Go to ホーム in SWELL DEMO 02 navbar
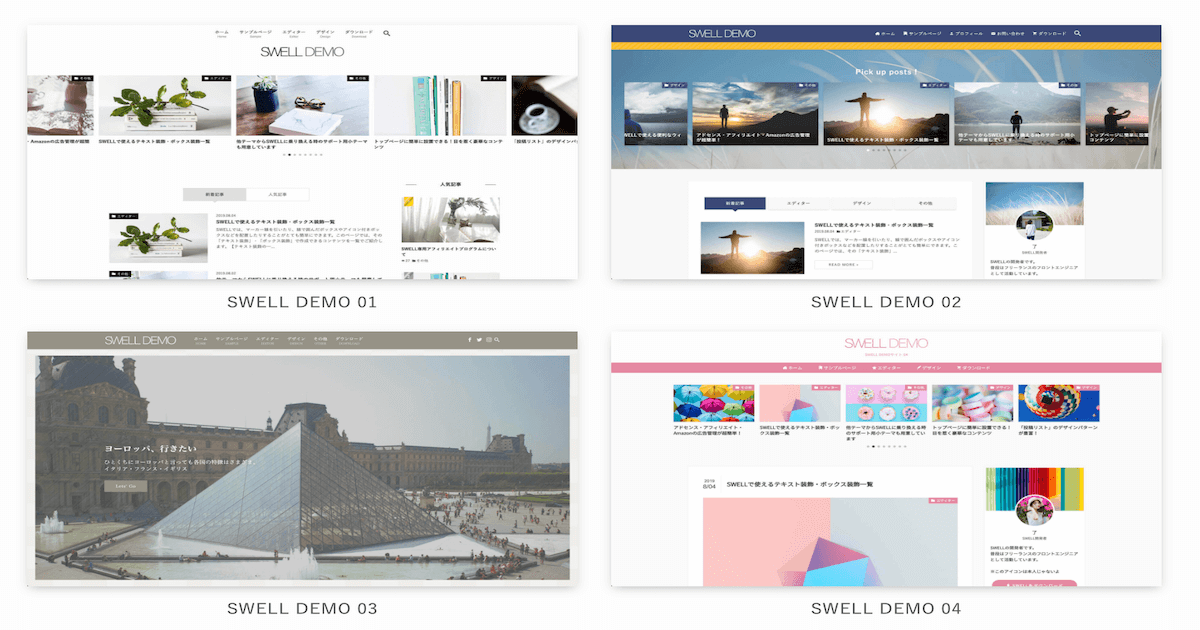The image size is (1200, 630). click(x=885, y=33)
